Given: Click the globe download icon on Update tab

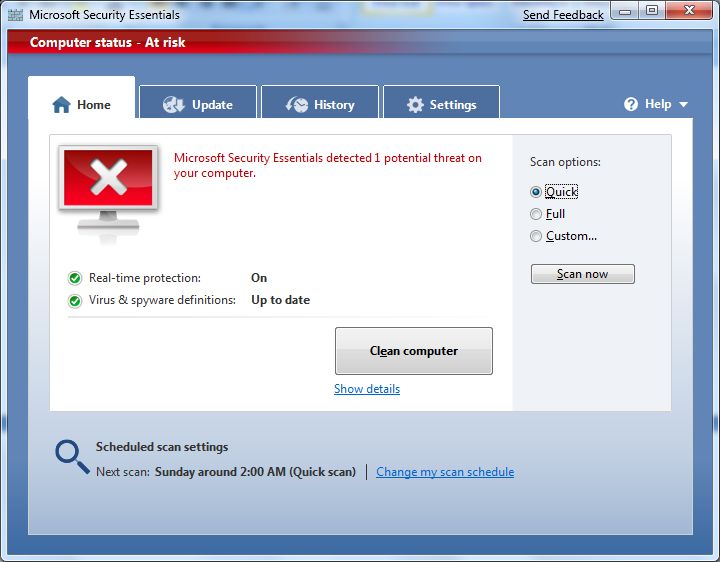Looking at the screenshot, I should click(174, 105).
